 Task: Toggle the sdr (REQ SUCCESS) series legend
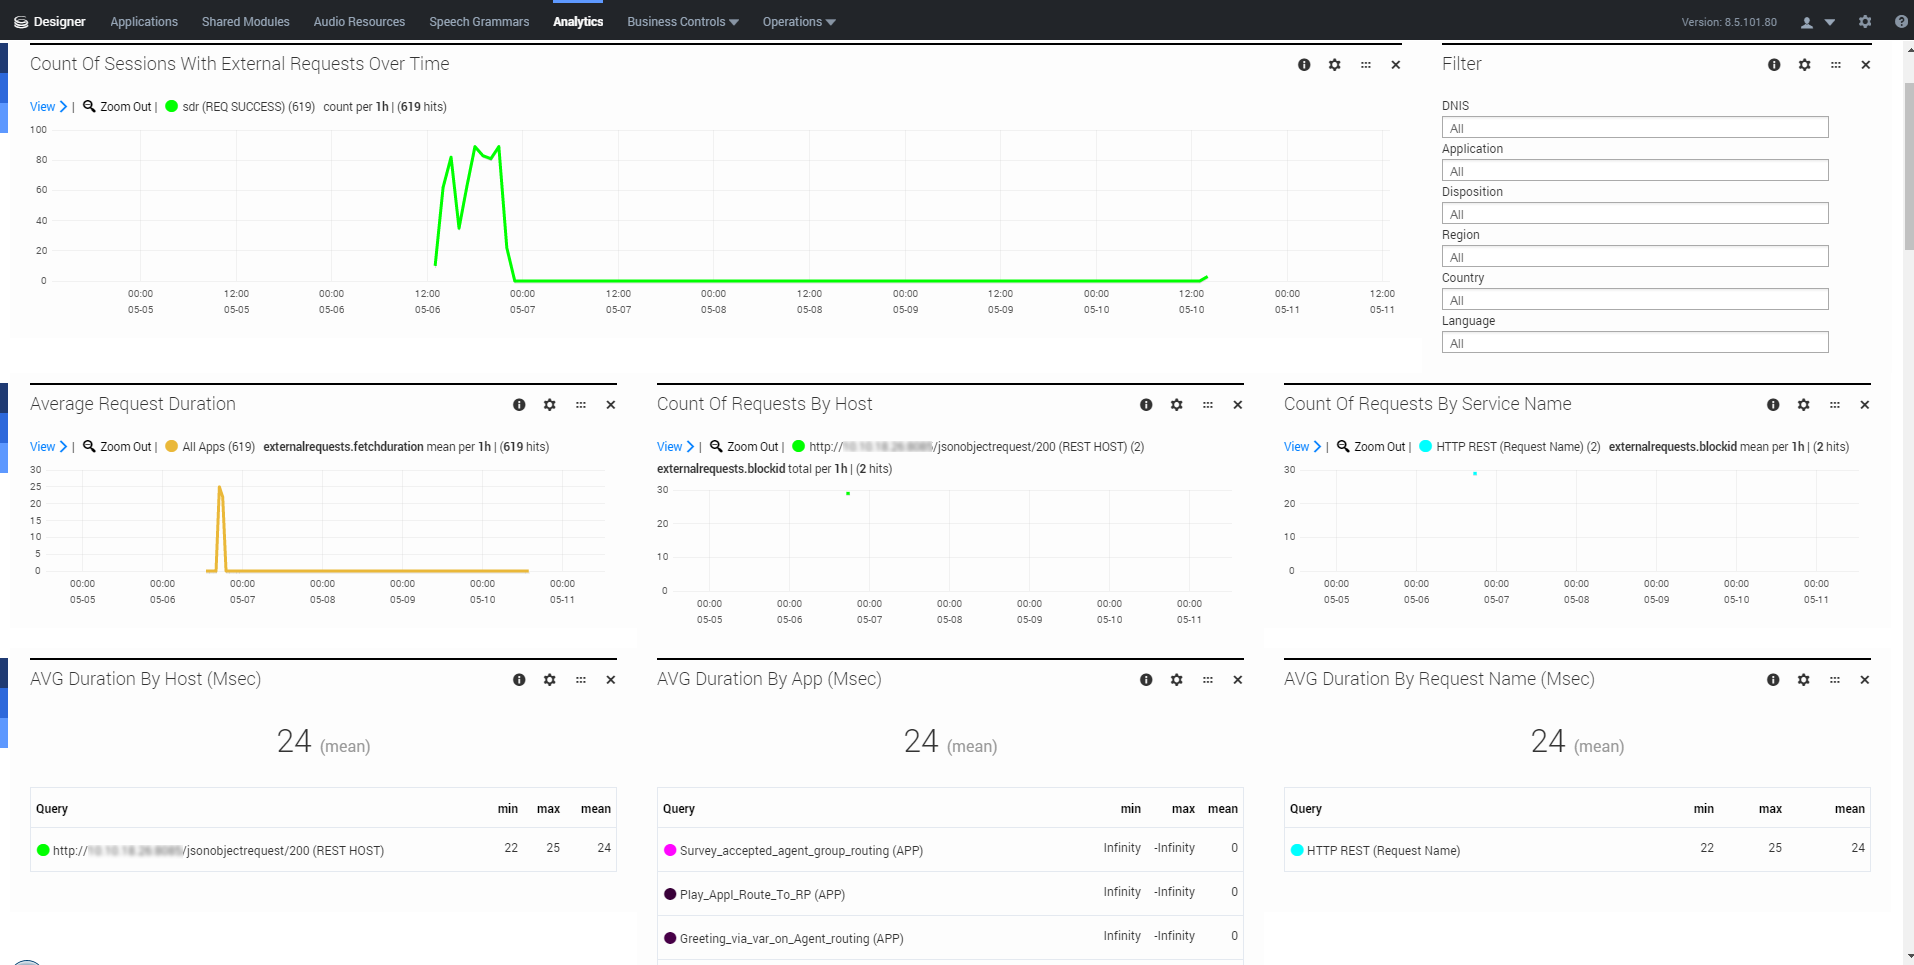coord(173,106)
